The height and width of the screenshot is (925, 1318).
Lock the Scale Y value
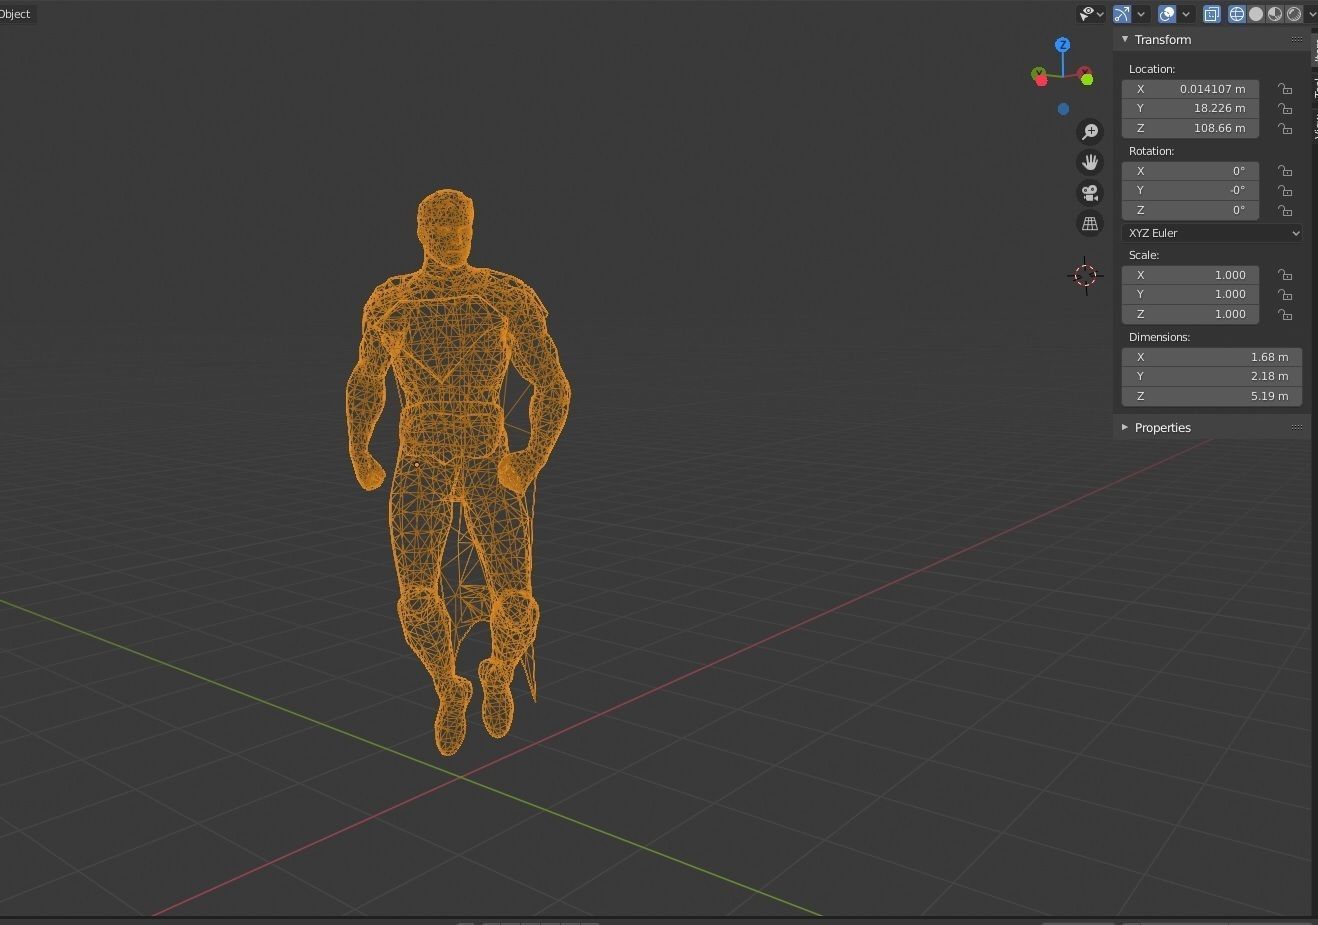(1285, 294)
